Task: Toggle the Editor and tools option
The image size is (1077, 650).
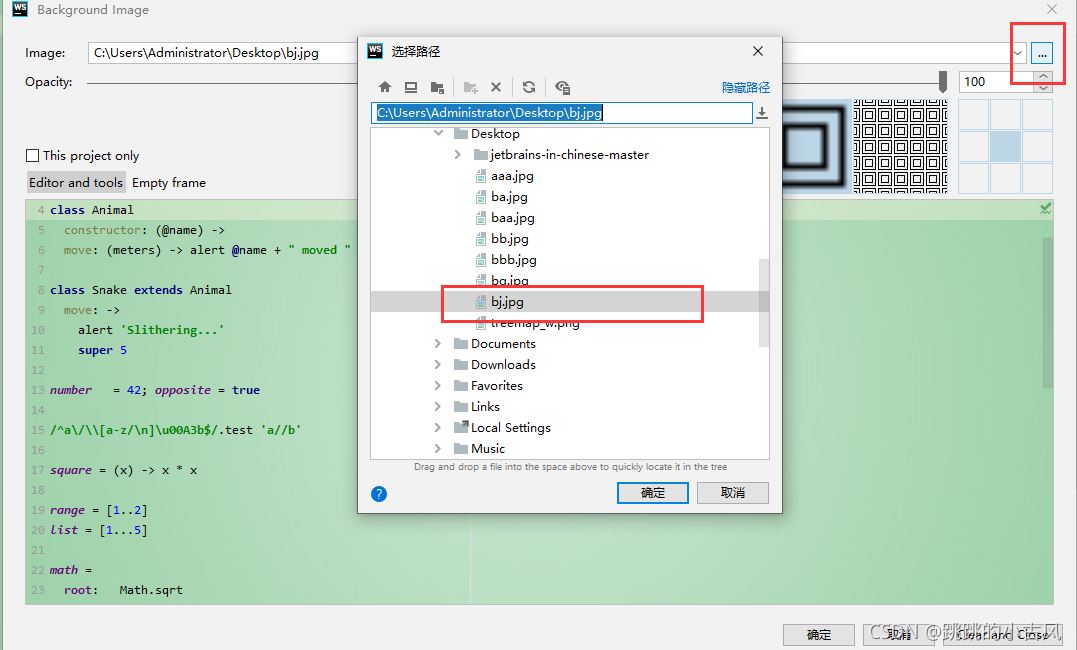Action: tap(75, 182)
